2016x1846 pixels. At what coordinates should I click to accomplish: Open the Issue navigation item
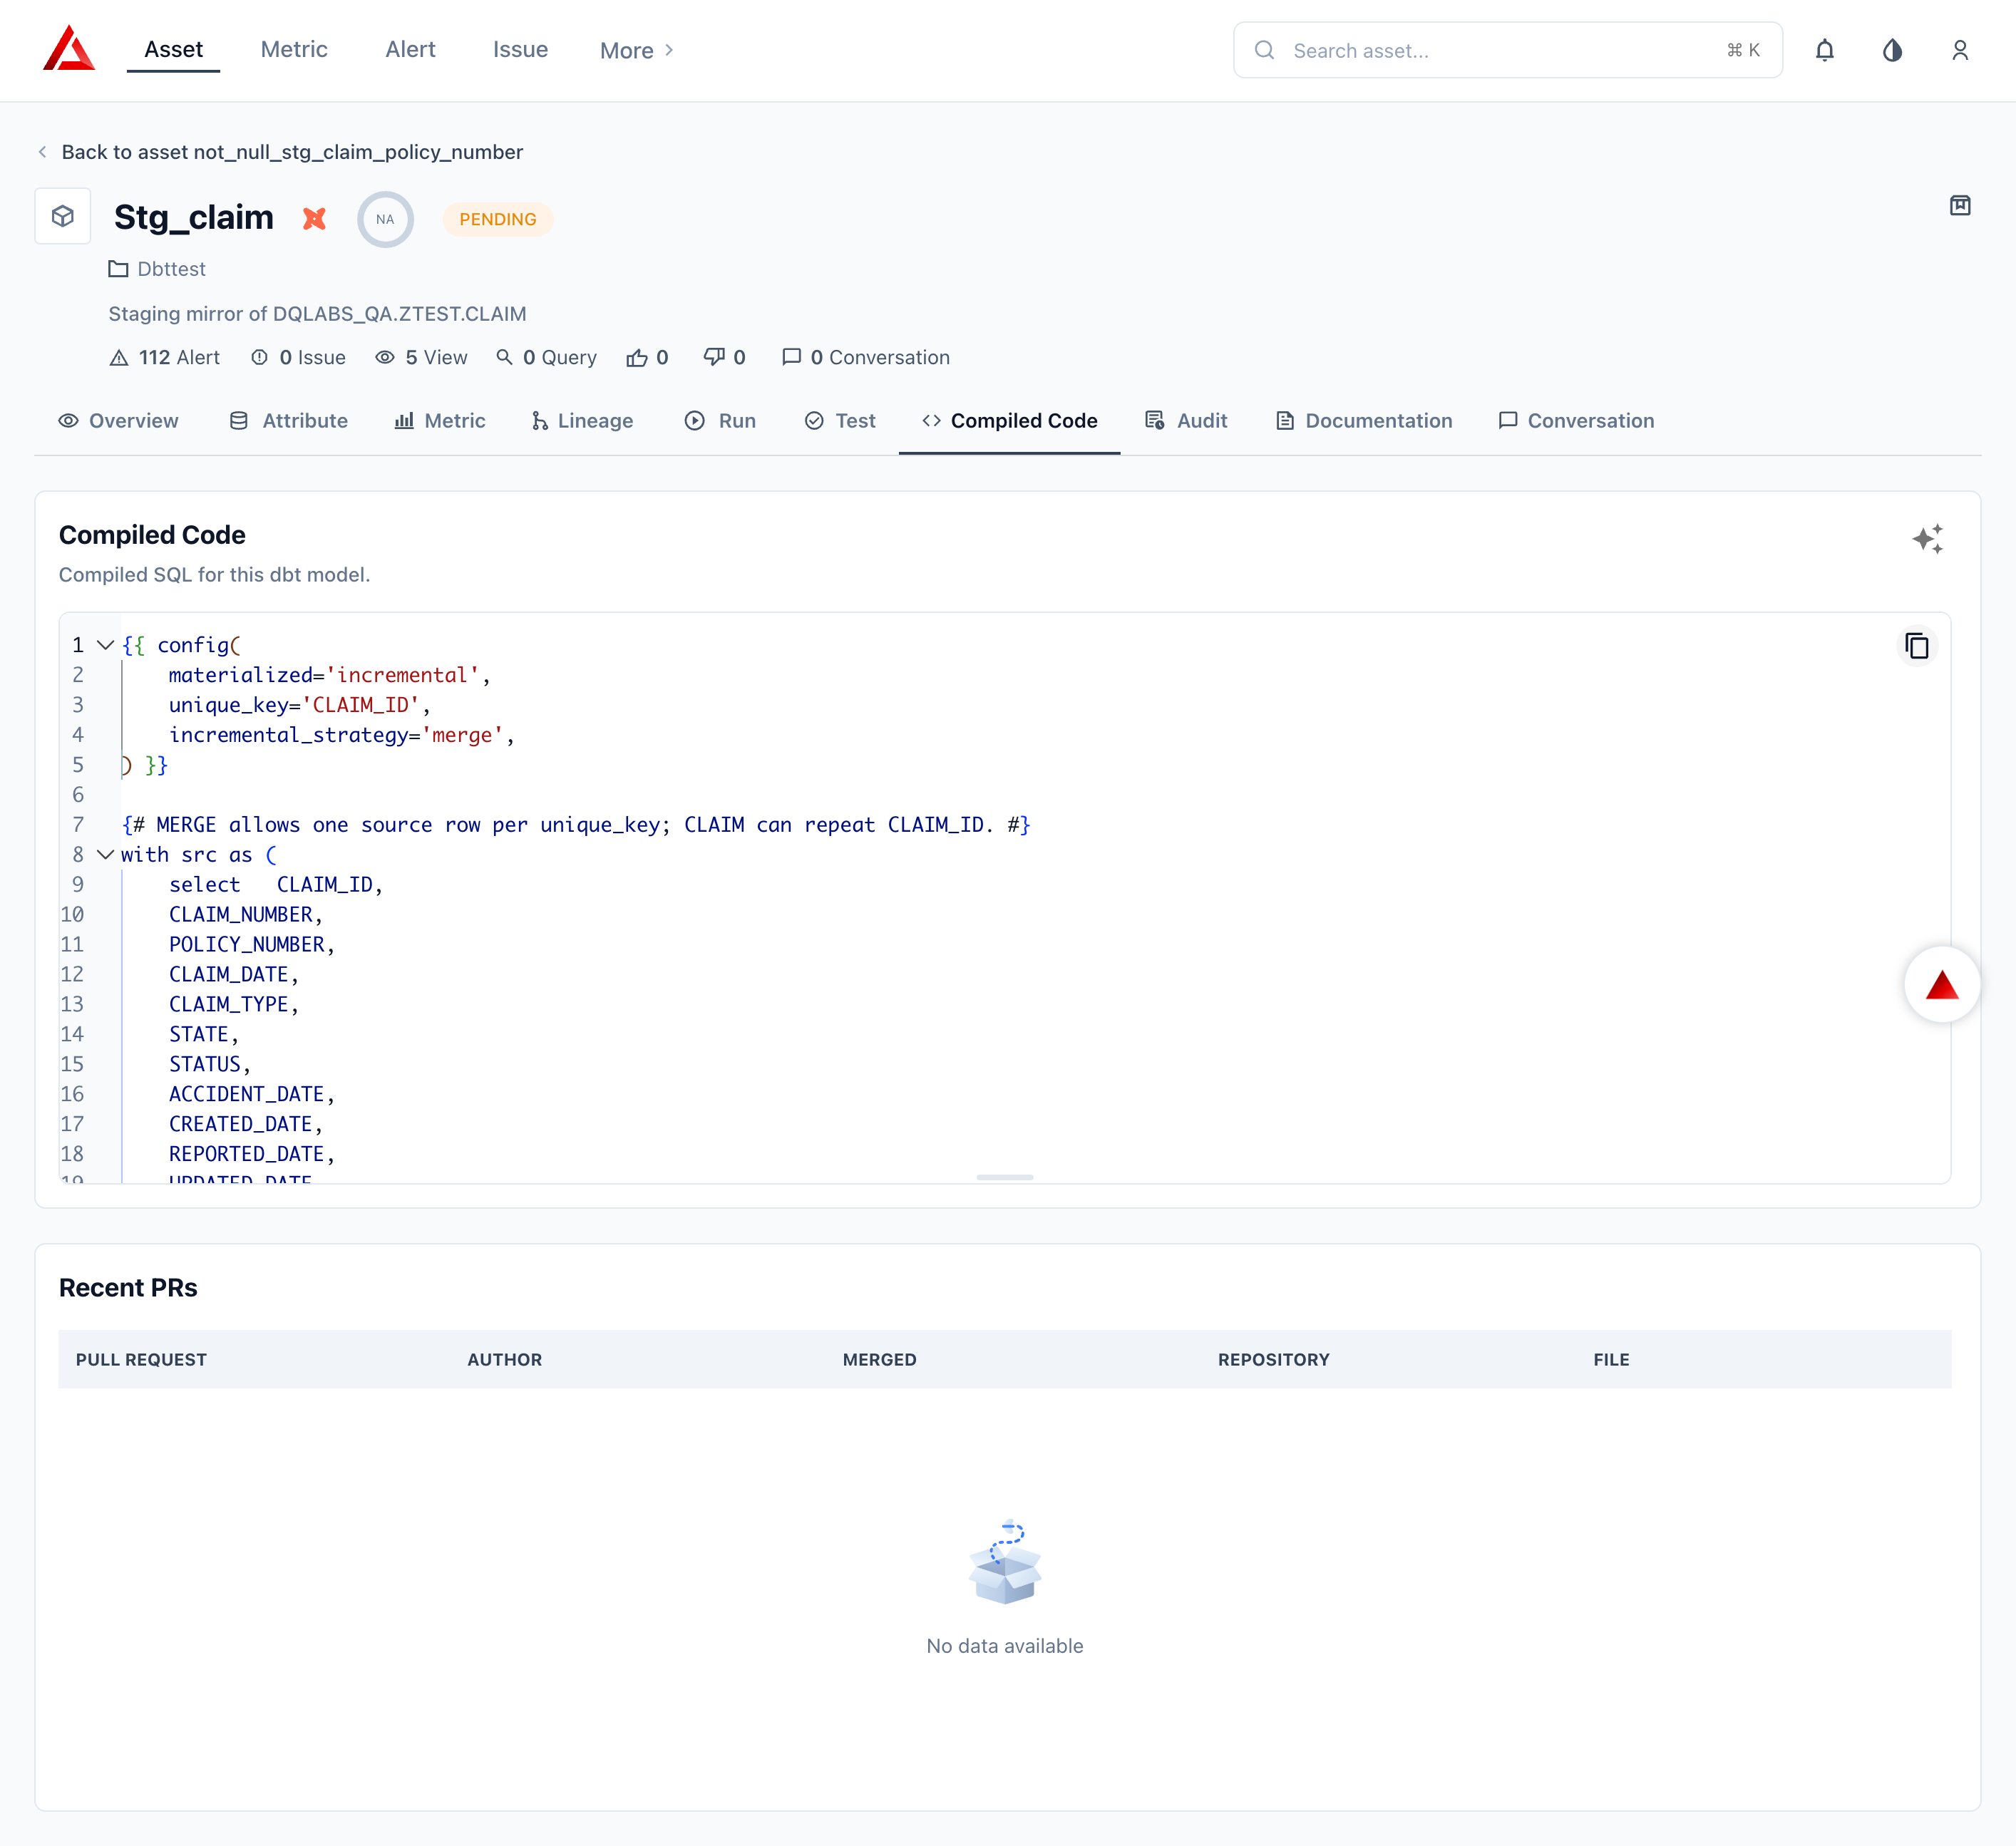(520, 49)
